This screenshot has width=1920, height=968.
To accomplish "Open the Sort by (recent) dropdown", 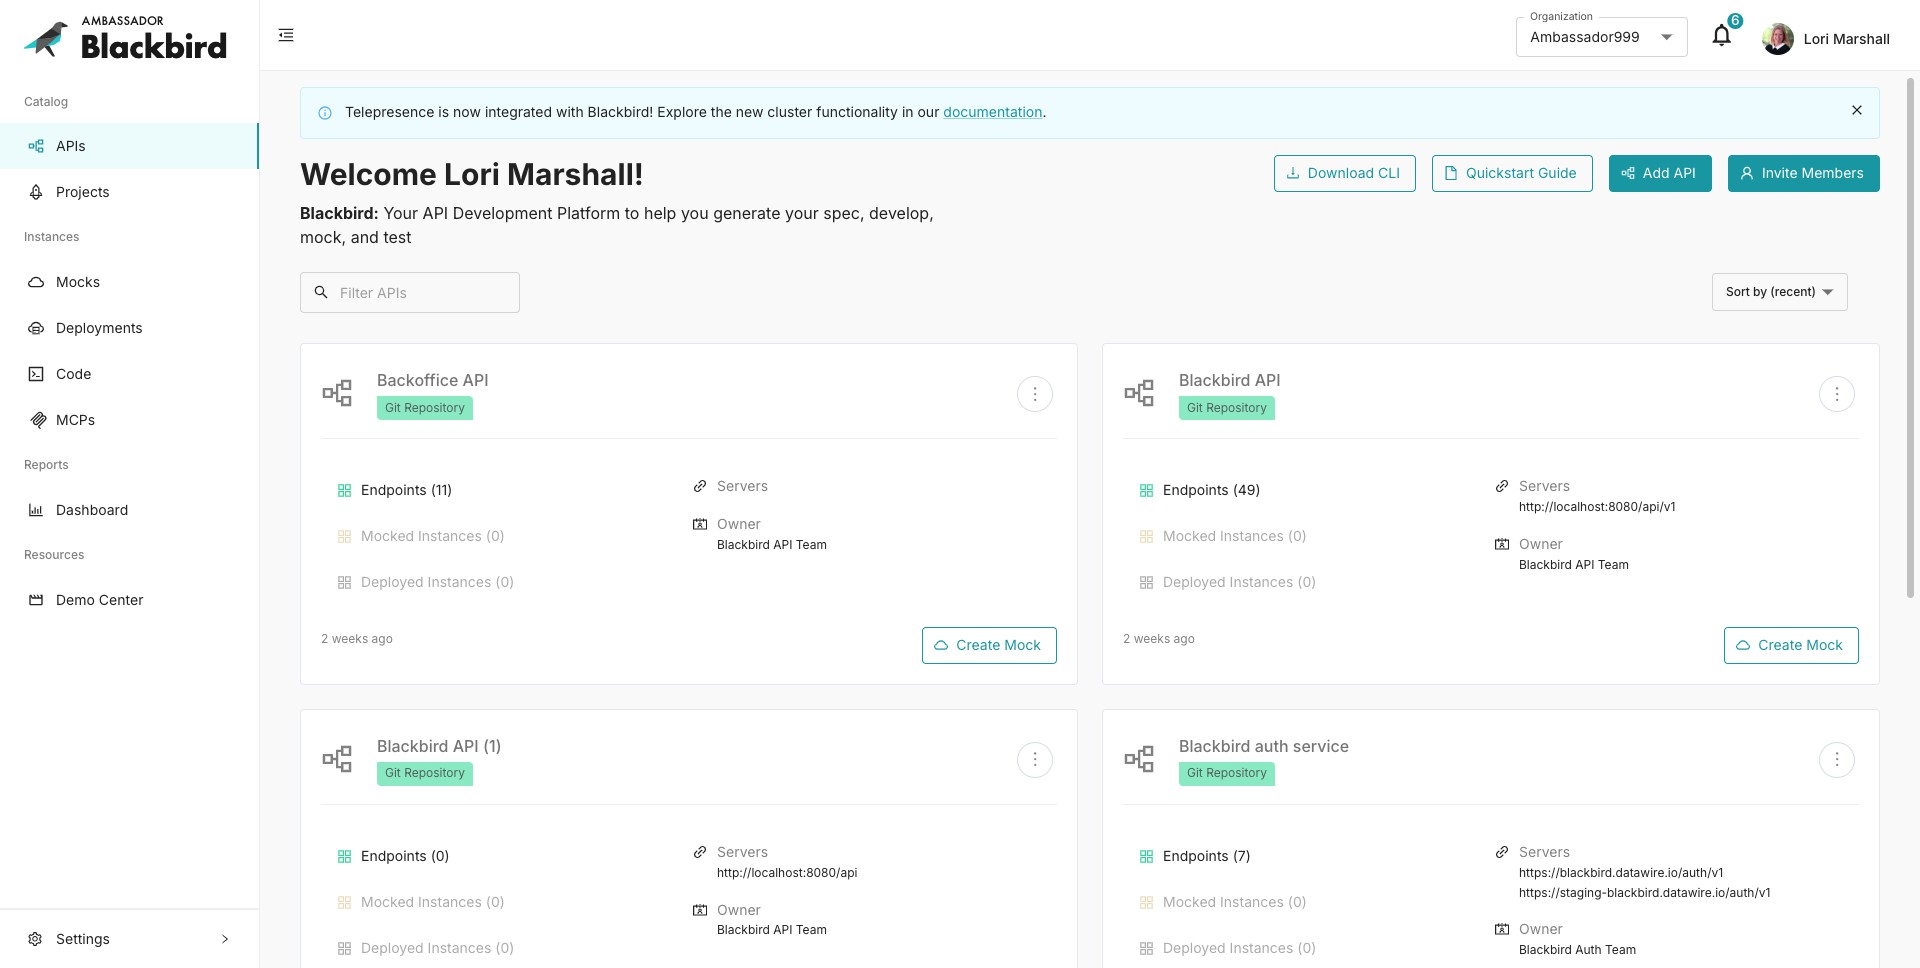I will [1779, 292].
